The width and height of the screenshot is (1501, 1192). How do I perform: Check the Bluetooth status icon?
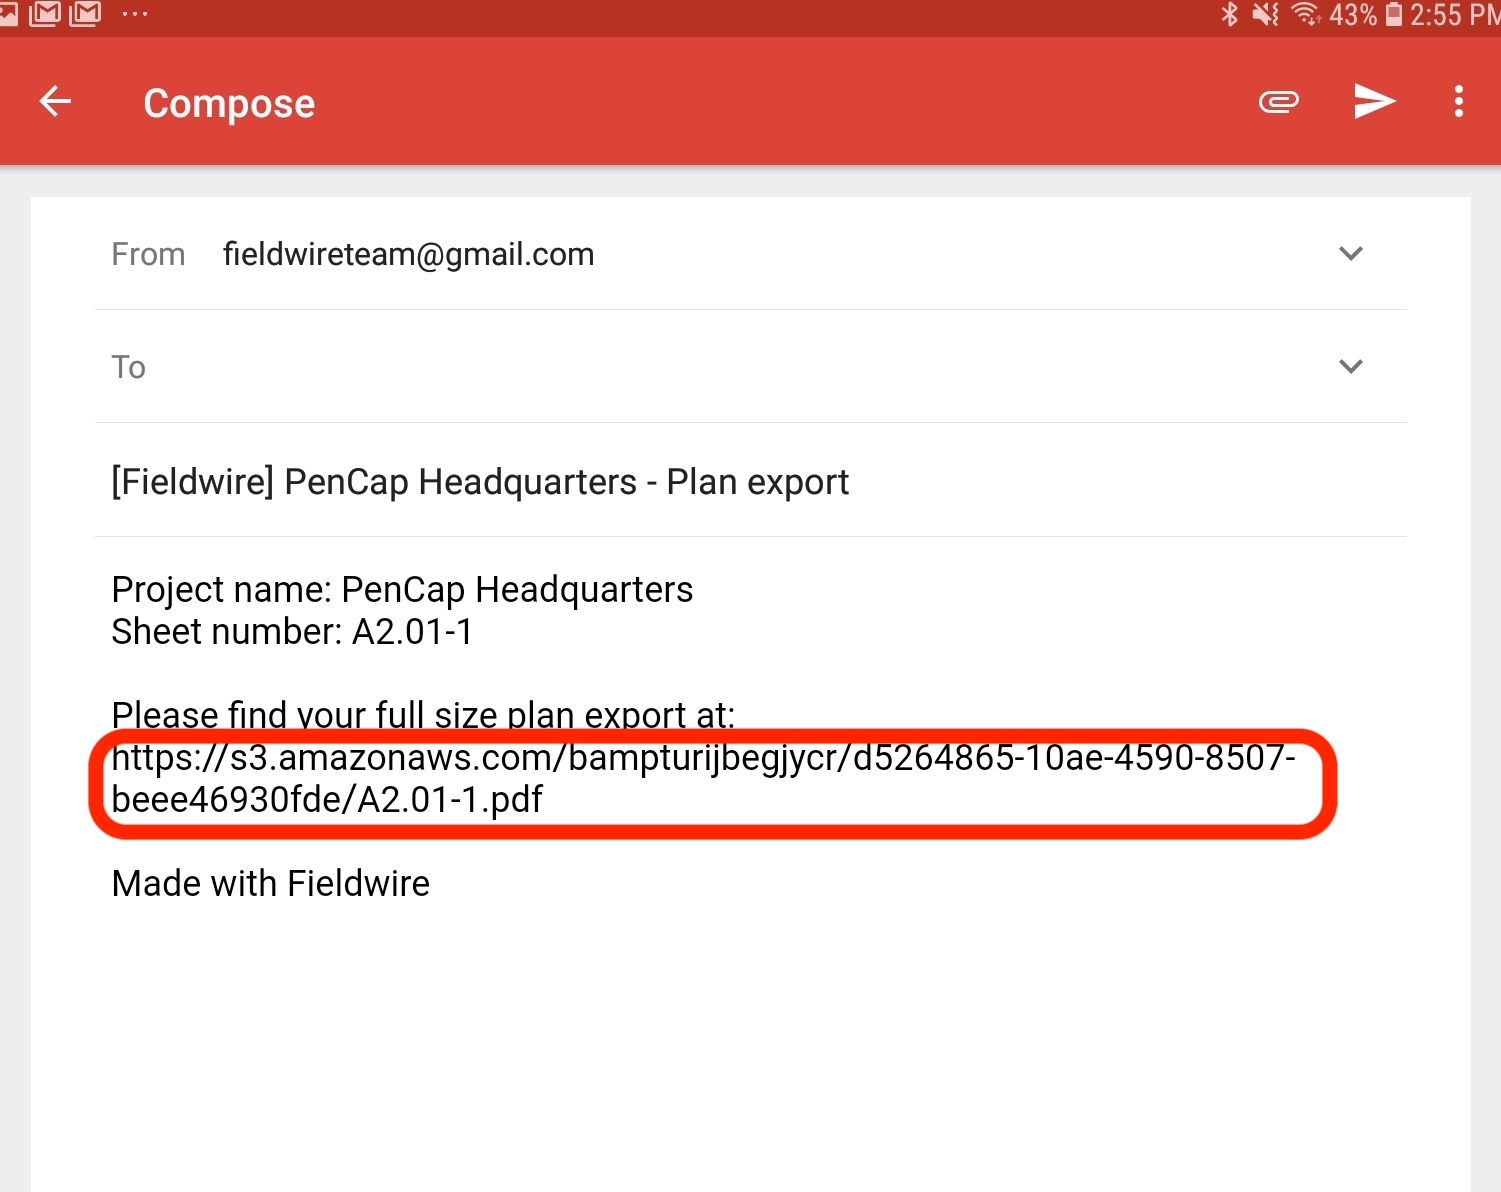pos(1229,15)
